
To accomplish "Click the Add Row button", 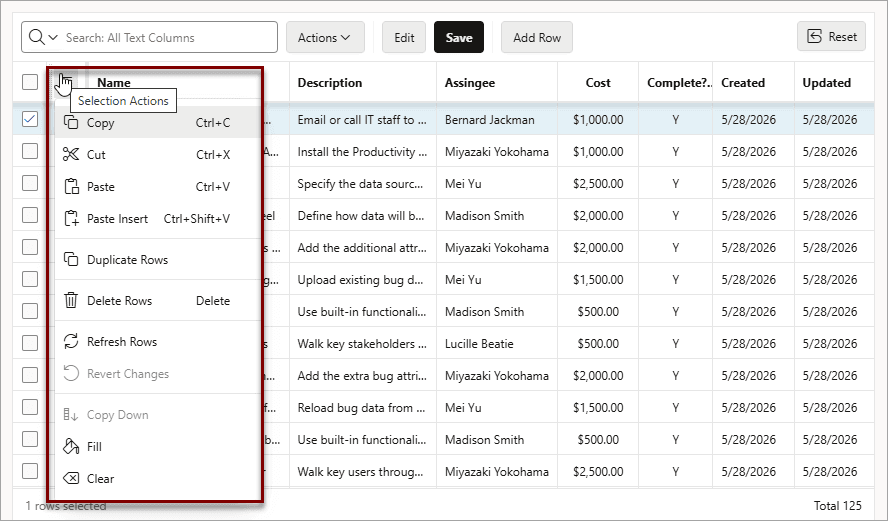I will 537,37.
